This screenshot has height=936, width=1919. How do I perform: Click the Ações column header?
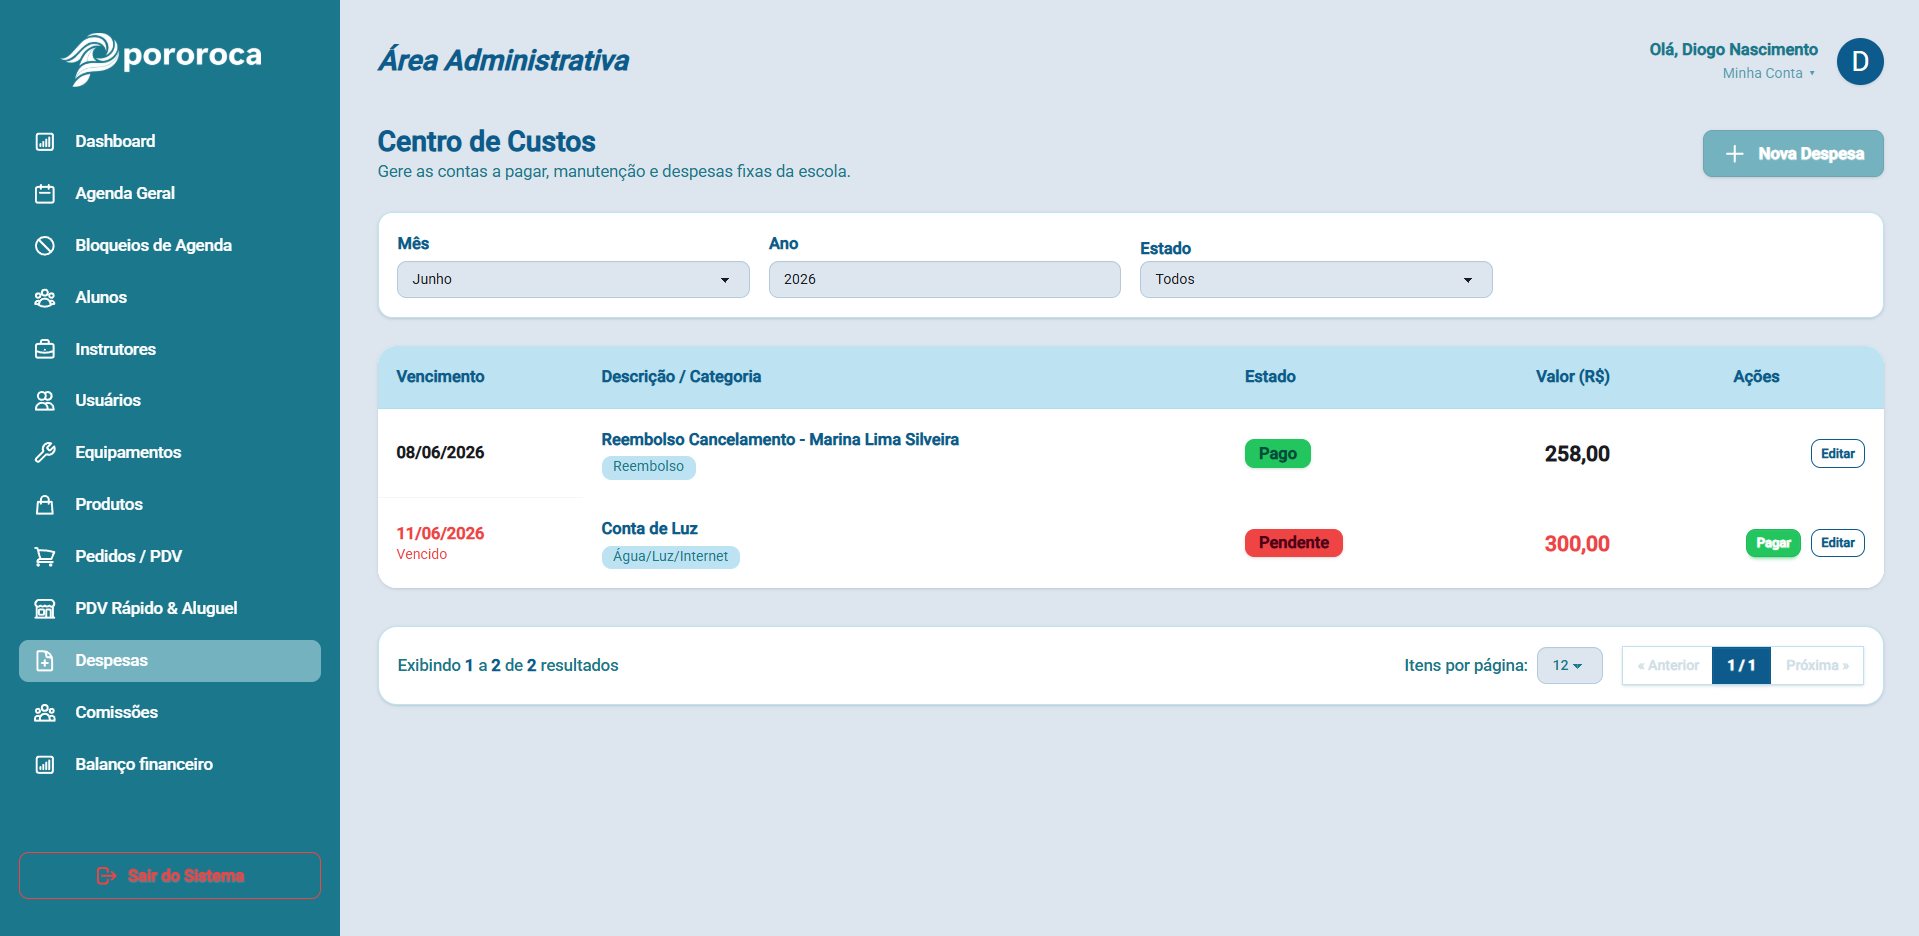coord(1756,377)
